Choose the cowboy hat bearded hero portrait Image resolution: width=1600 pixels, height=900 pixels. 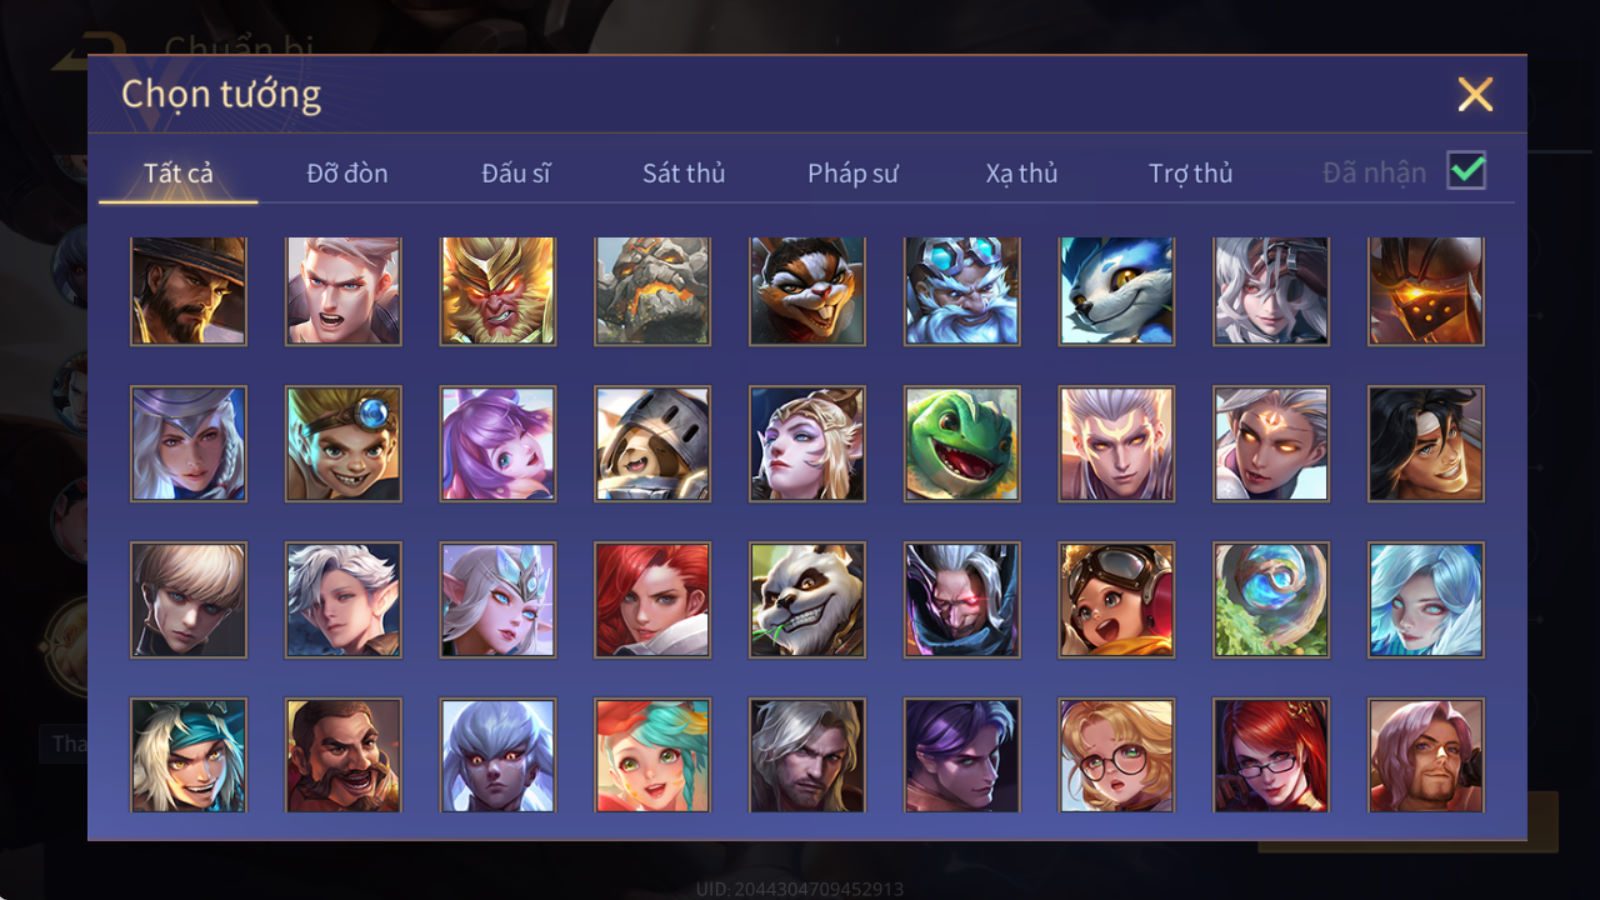pos(188,291)
